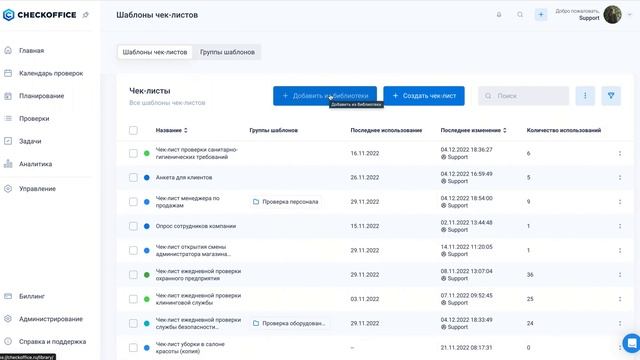This screenshot has width=640, height=360.
Task: Click the Справка и поддержка icon
Action: pyautogui.click(x=8, y=342)
